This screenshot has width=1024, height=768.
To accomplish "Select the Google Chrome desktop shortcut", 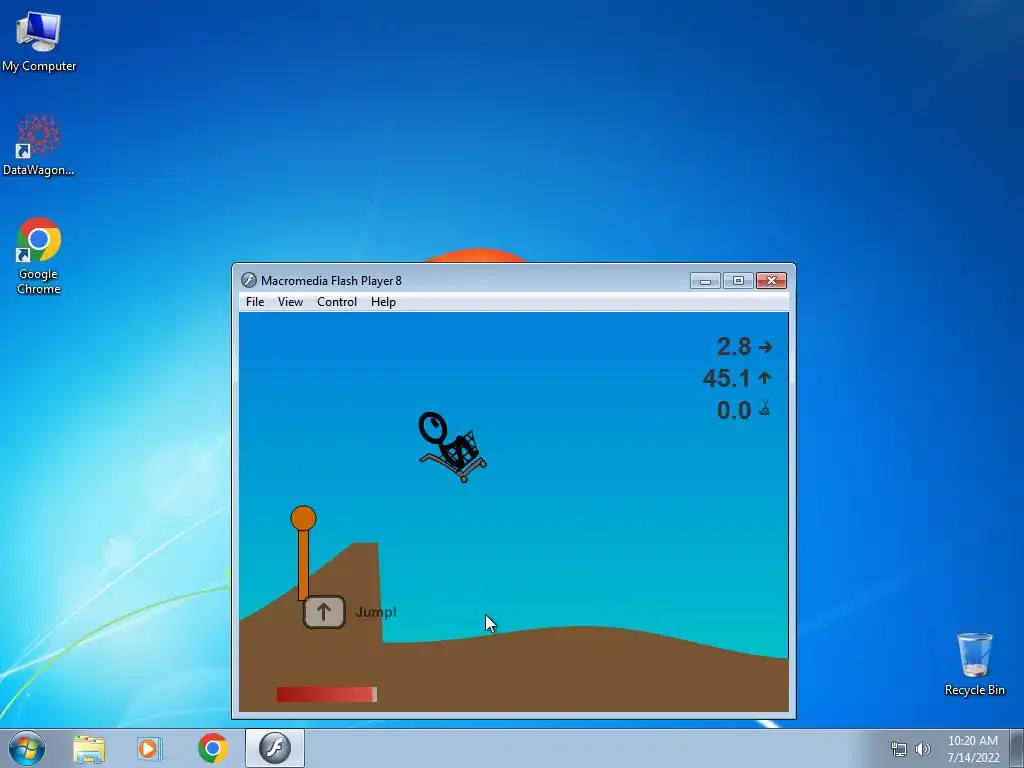I will click(x=39, y=256).
